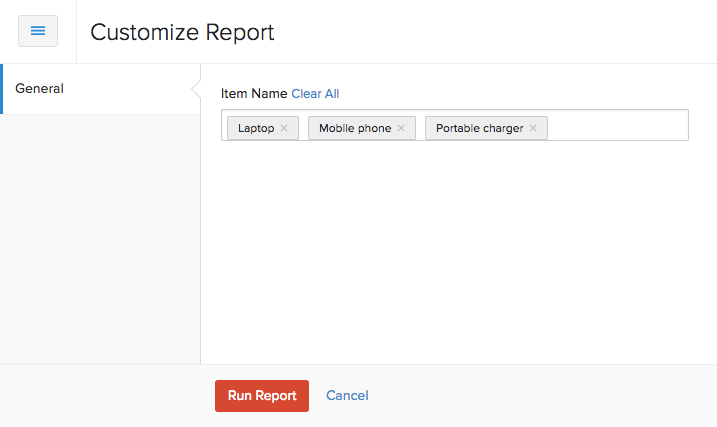Open the hamburger menu
Viewport: 717px width, 427px height.
[38, 31]
